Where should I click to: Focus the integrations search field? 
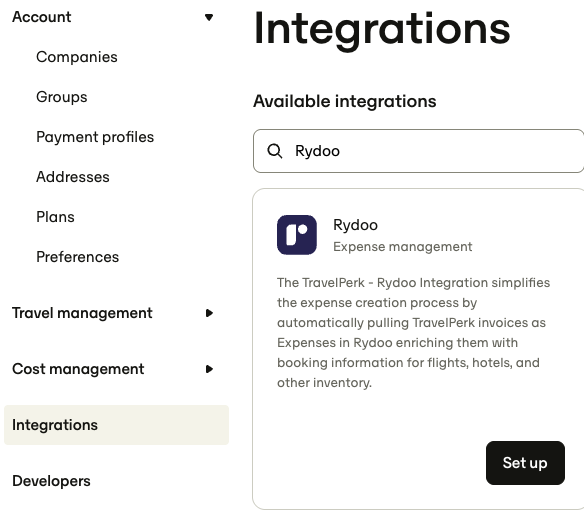(x=418, y=151)
